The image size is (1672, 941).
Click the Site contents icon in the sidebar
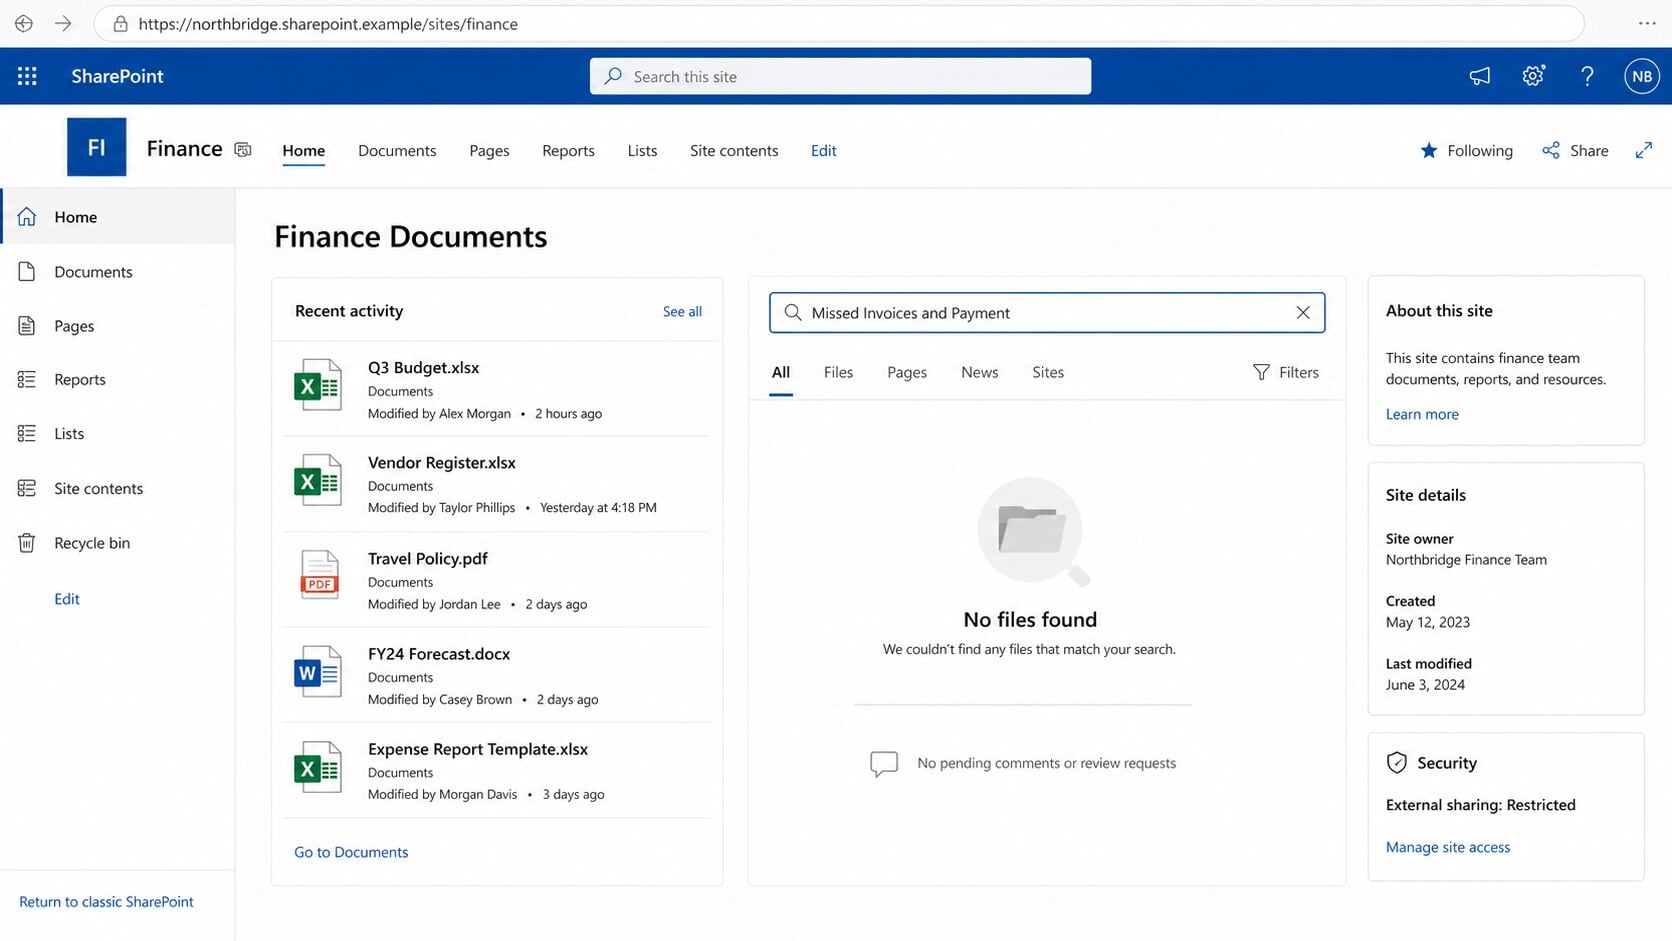click(x=27, y=488)
